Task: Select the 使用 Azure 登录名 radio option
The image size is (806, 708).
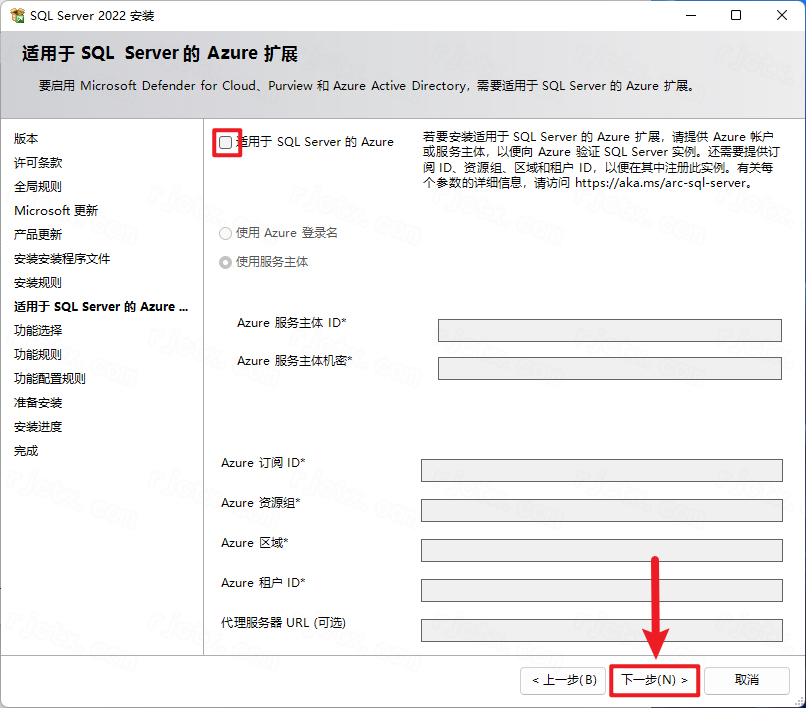Action: click(x=225, y=233)
